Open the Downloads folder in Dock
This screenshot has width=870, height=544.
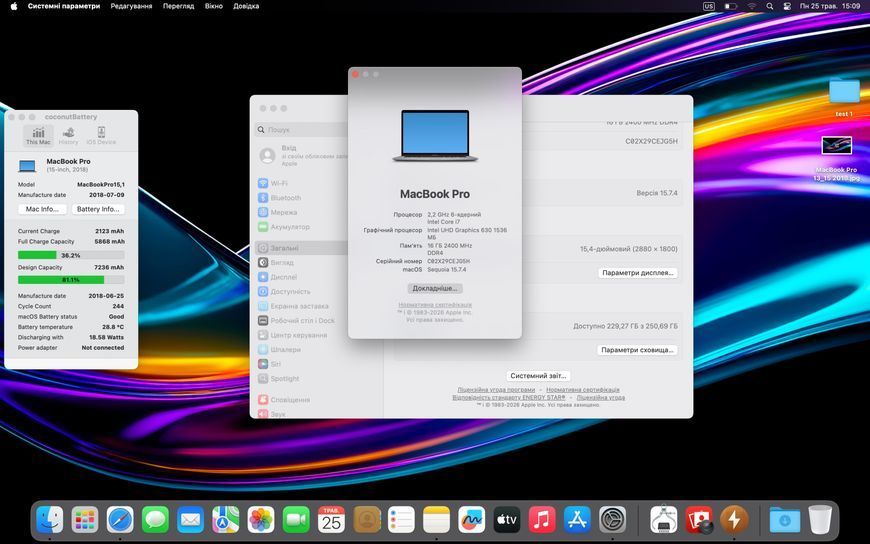[785, 520]
